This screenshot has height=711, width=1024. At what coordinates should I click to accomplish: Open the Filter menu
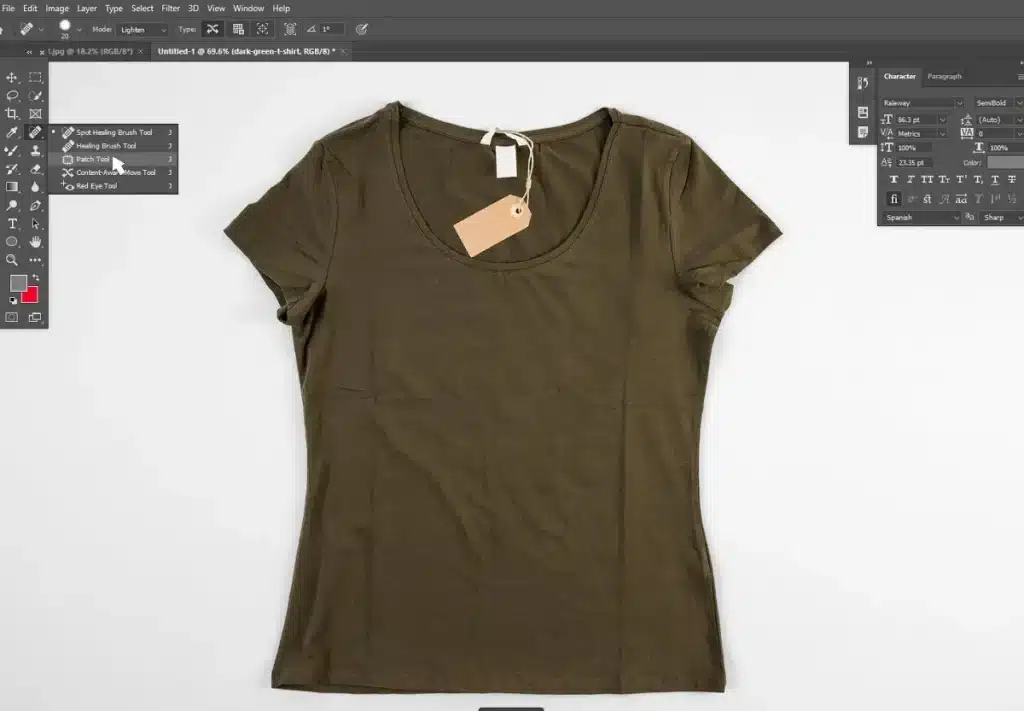click(x=170, y=8)
